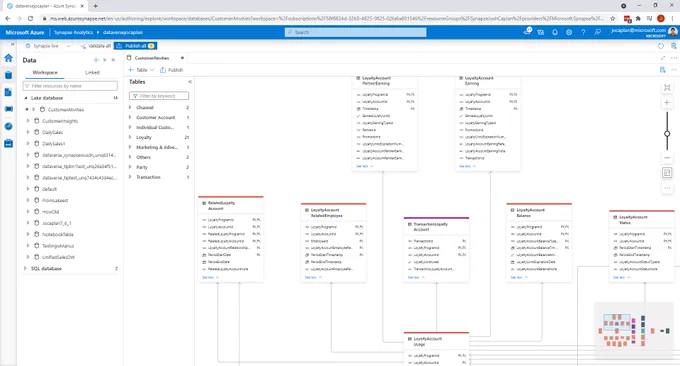Screen dimensions: 680x366
Task: Expand the Channel table group
Action: [130, 107]
